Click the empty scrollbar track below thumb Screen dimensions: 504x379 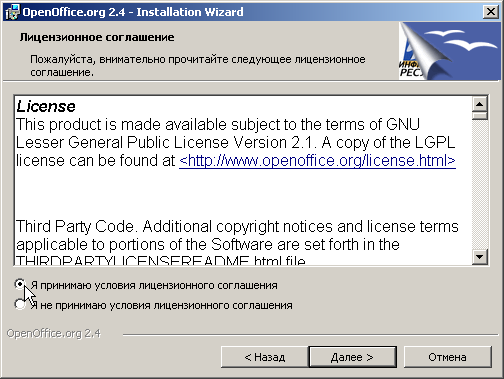click(x=480, y=184)
